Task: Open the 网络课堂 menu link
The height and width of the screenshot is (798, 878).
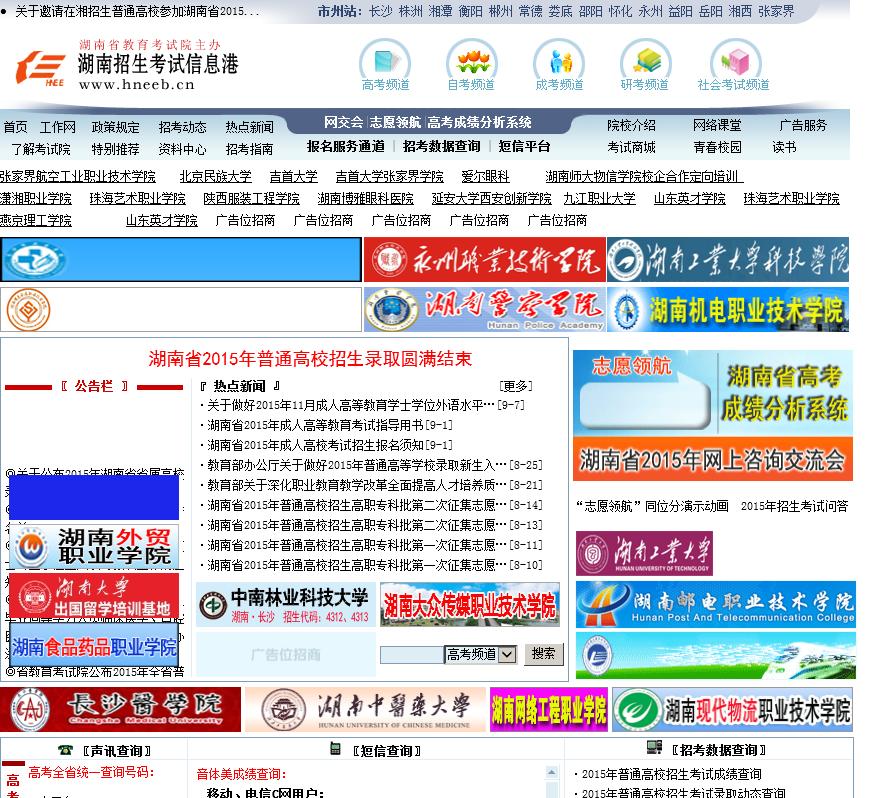Action: [x=717, y=125]
